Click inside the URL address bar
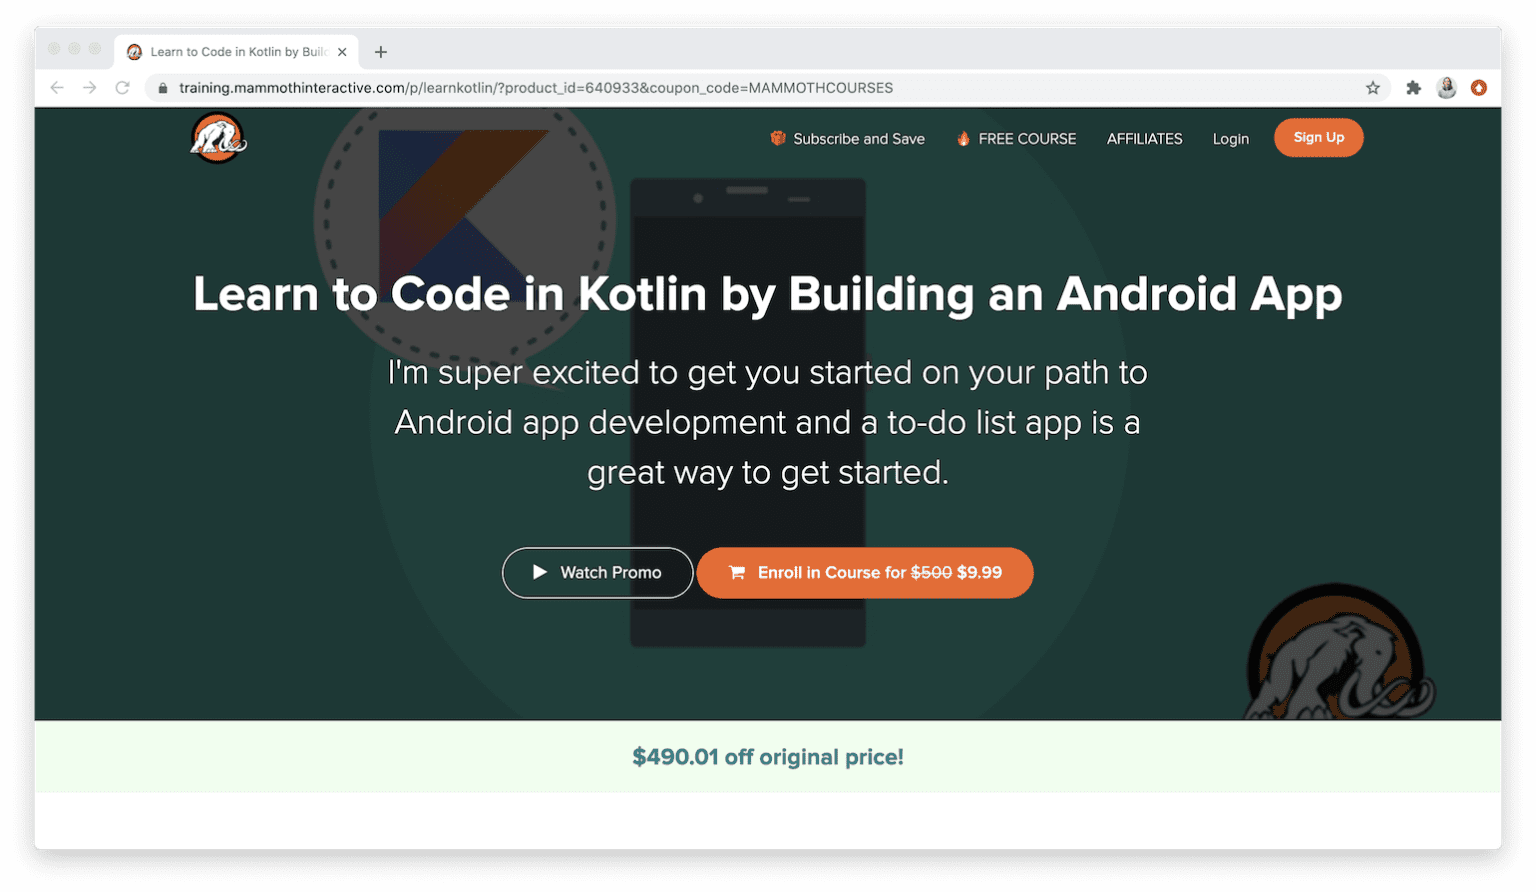The image size is (1536, 892). 600,88
